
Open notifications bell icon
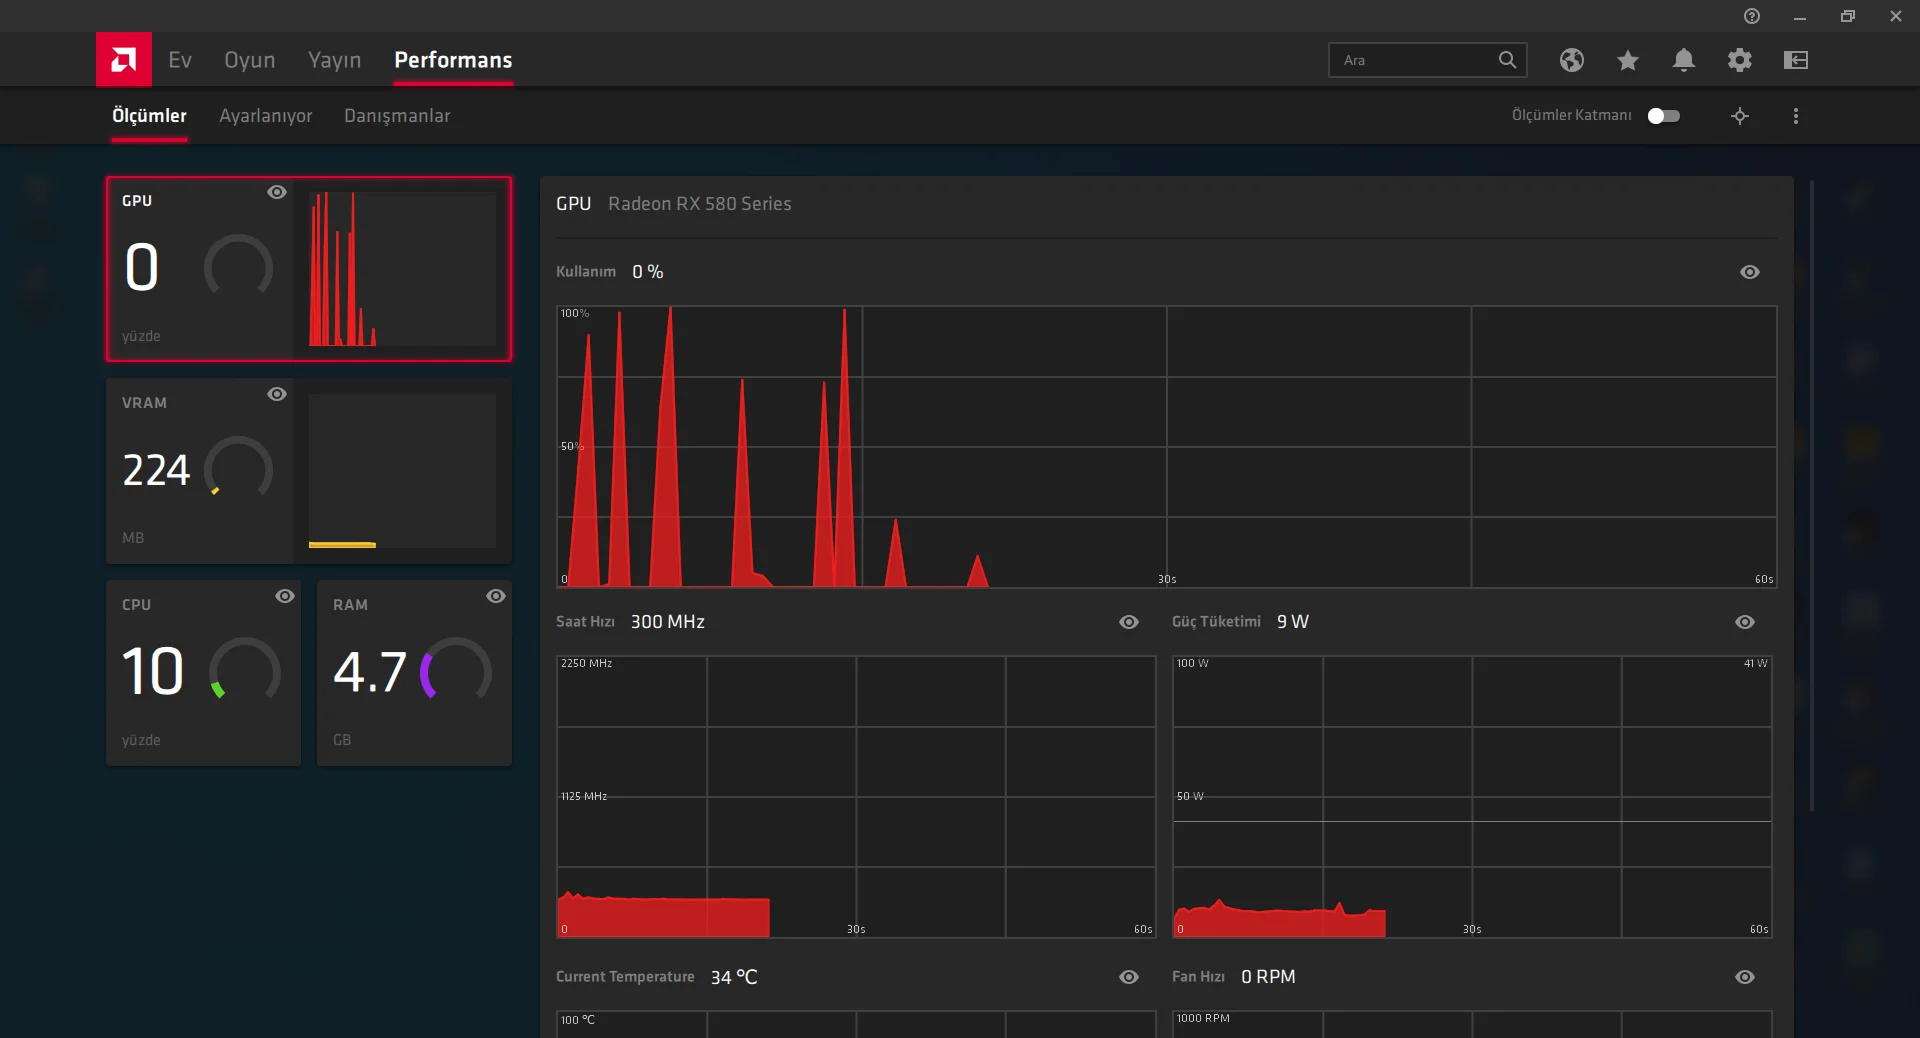(x=1684, y=60)
